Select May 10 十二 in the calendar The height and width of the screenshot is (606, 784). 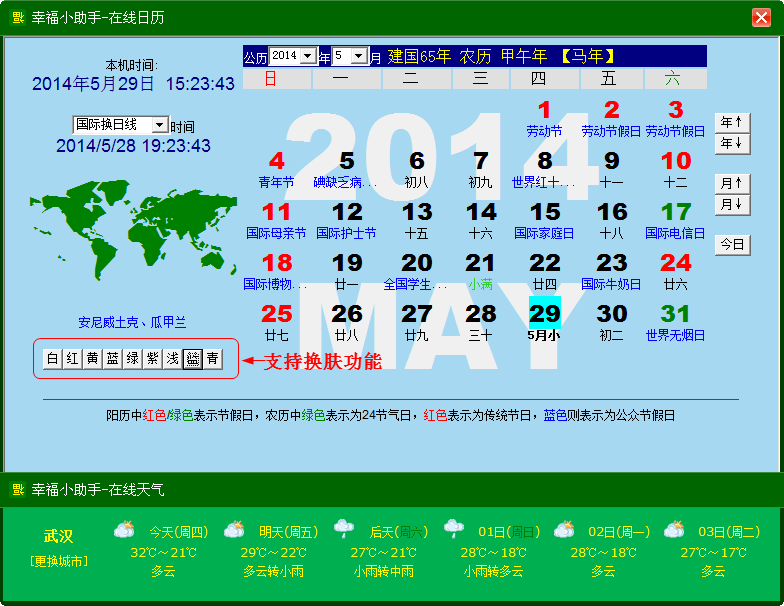pos(676,170)
